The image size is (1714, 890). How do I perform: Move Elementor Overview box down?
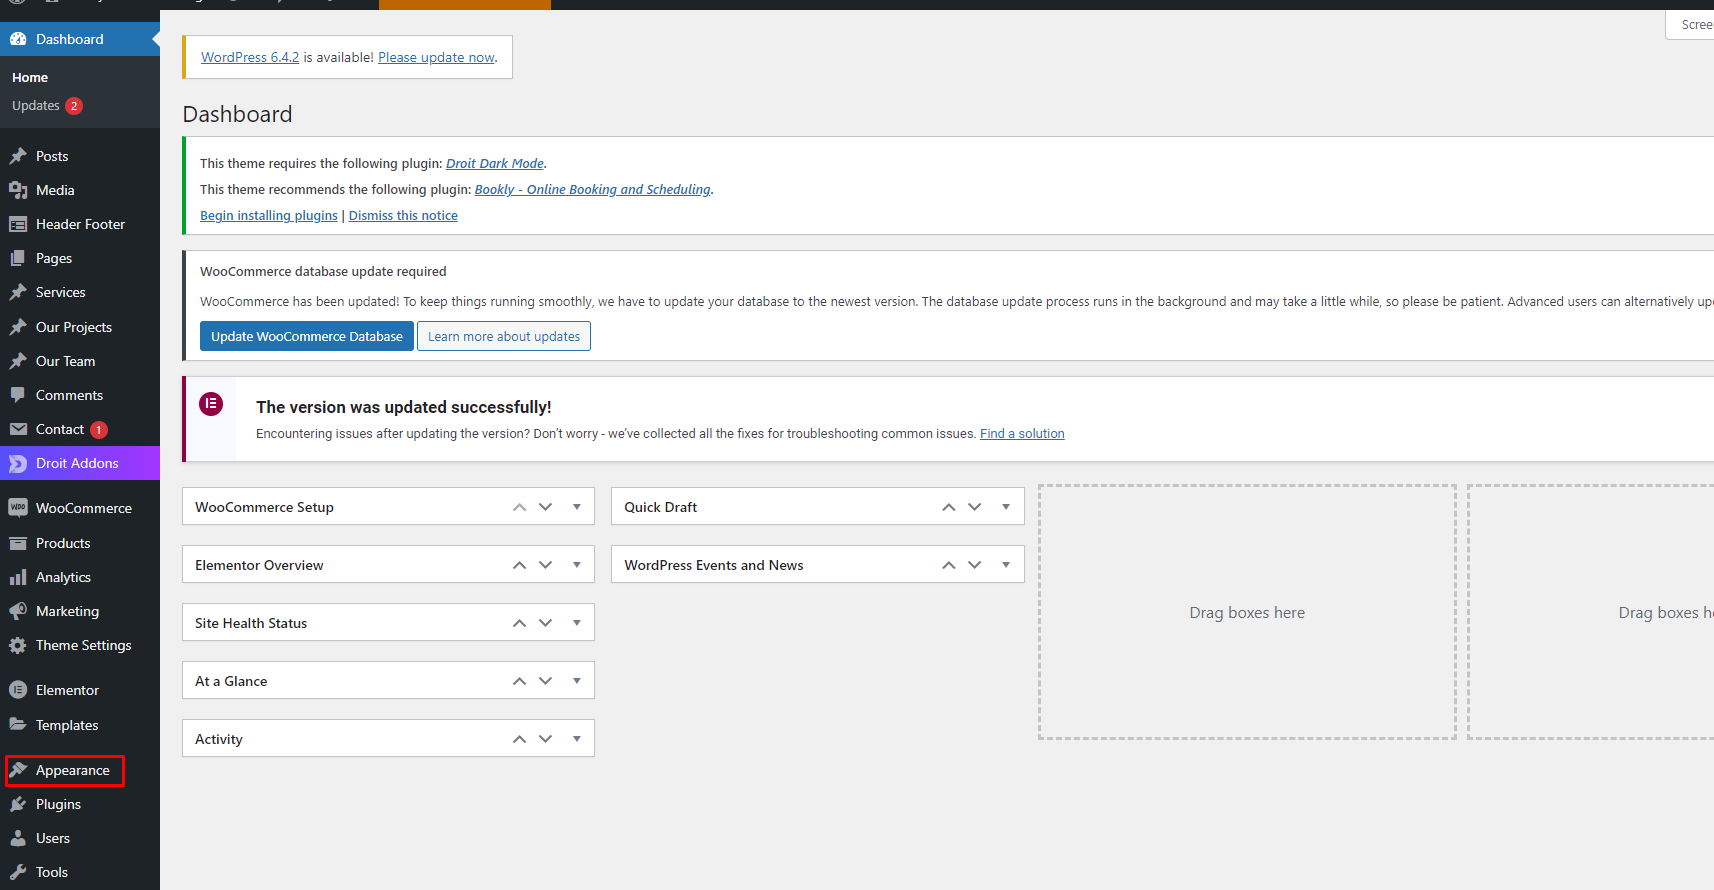(x=546, y=565)
